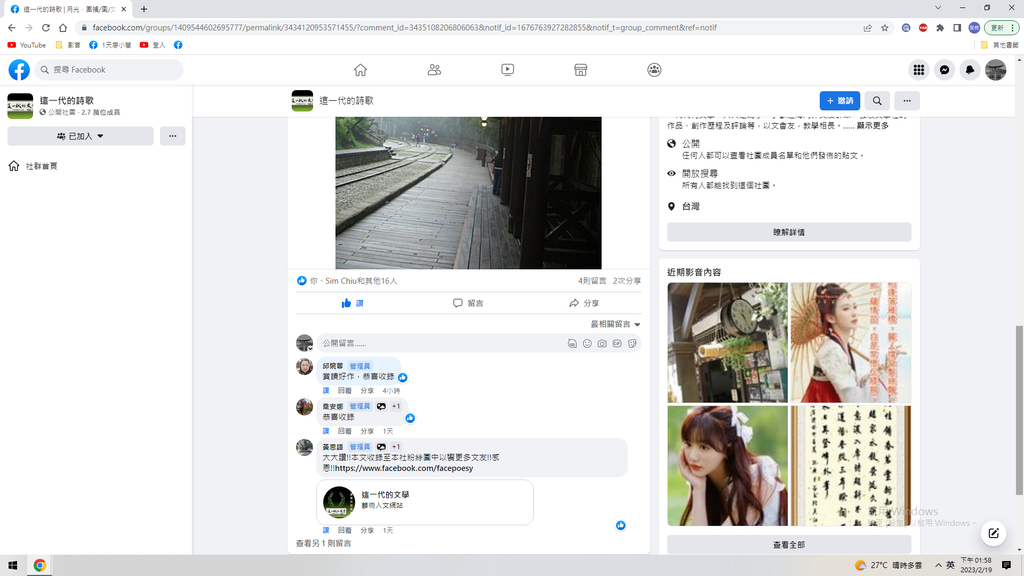Click the camera icon to attach a photo
This screenshot has width=1024, height=576.
[602, 343]
